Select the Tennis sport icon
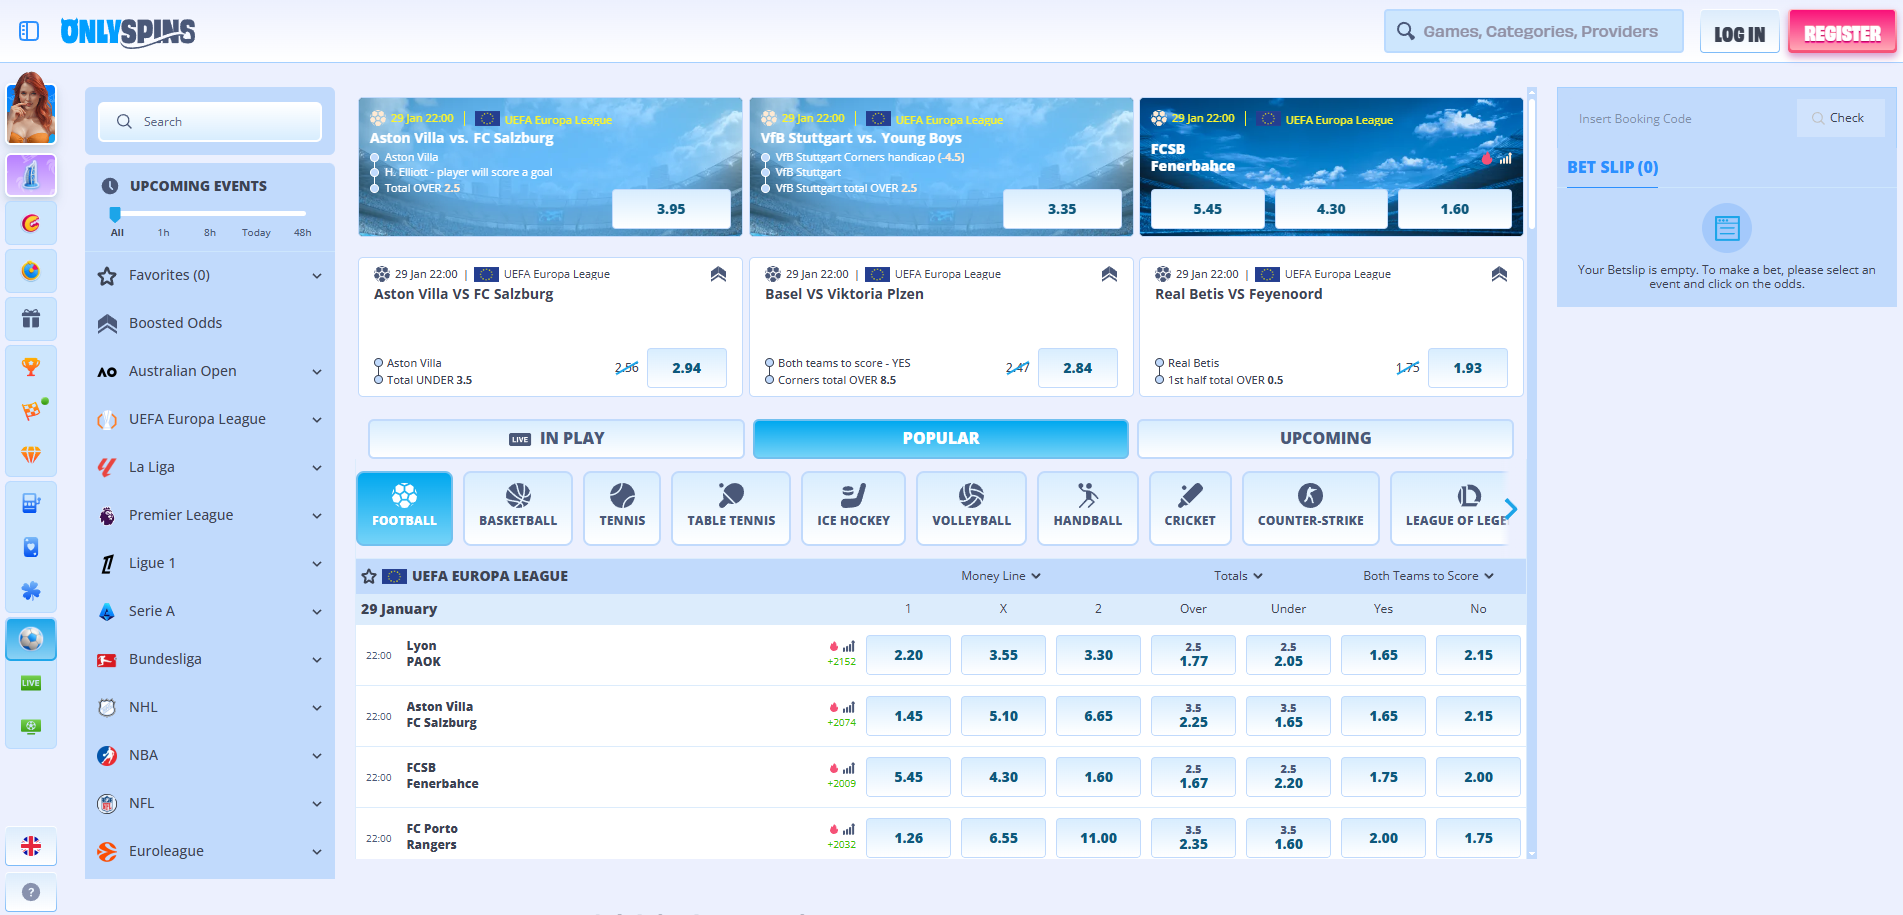 (622, 508)
